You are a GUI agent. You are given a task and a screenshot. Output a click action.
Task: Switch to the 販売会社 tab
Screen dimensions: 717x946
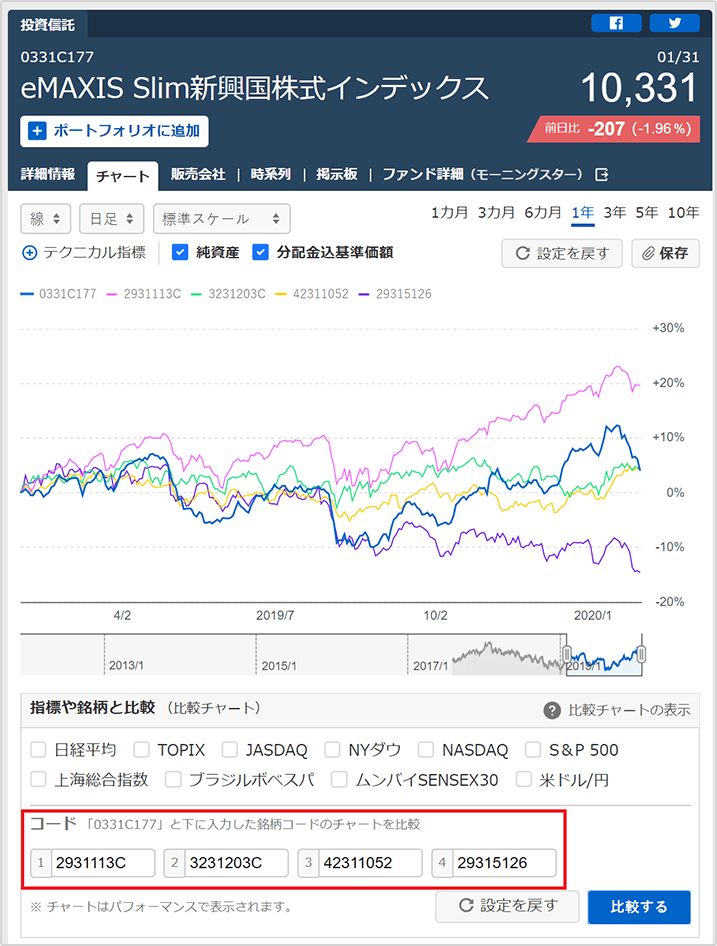pos(198,174)
